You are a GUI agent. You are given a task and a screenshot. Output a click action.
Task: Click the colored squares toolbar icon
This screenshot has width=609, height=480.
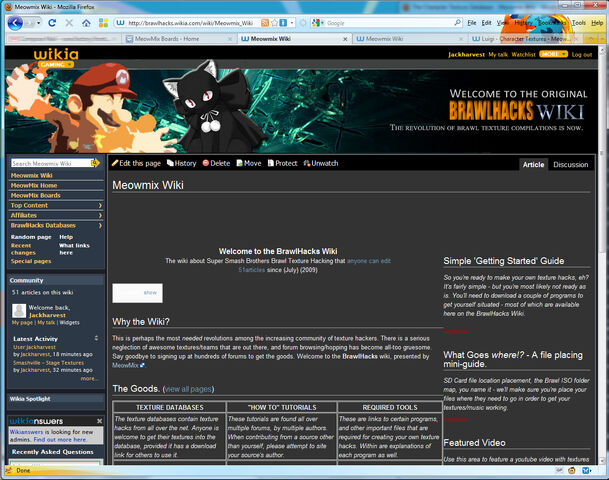pyautogui.click(x=103, y=23)
